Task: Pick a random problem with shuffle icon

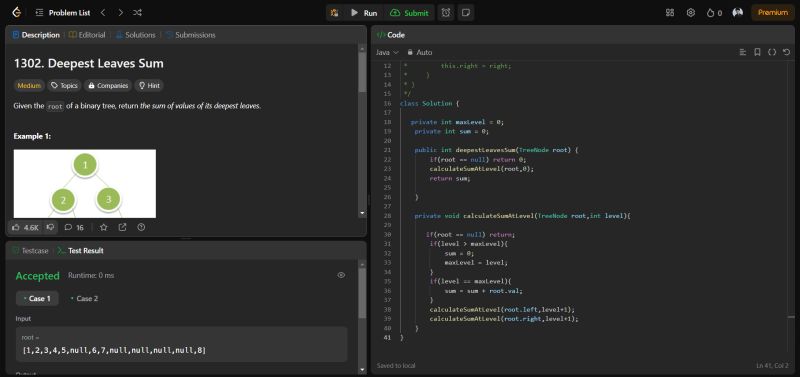Action: [137, 13]
